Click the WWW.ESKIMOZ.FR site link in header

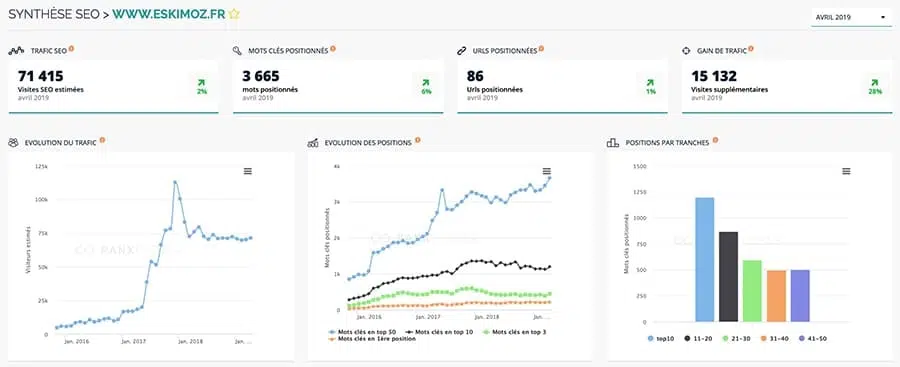click(168, 14)
